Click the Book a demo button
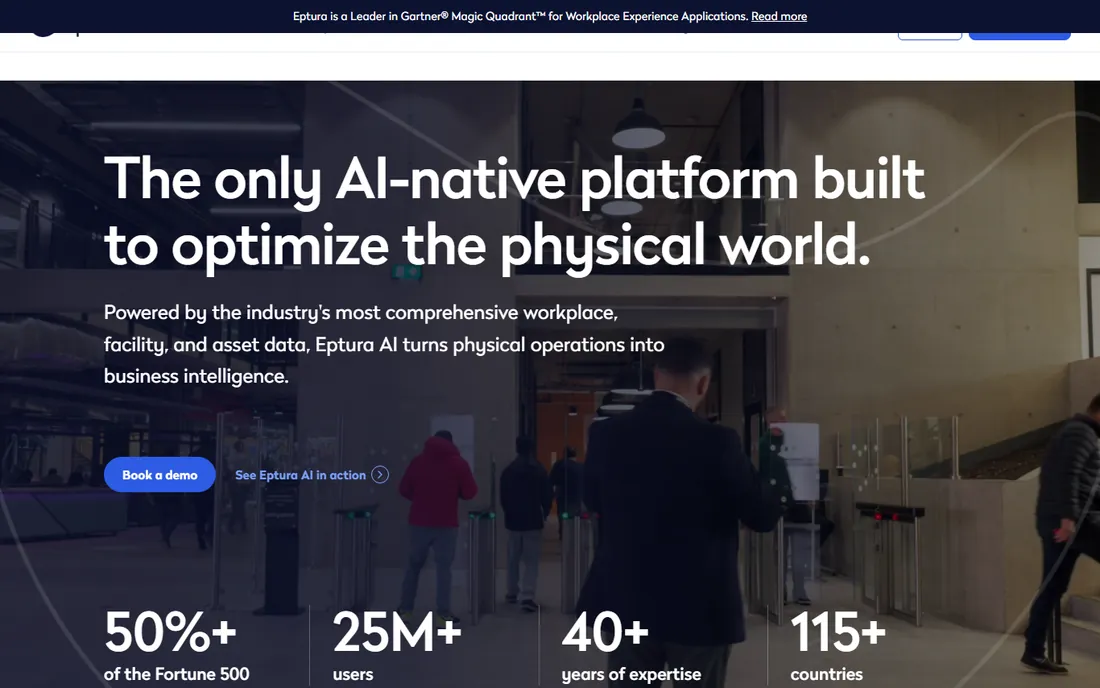 click(x=159, y=475)
